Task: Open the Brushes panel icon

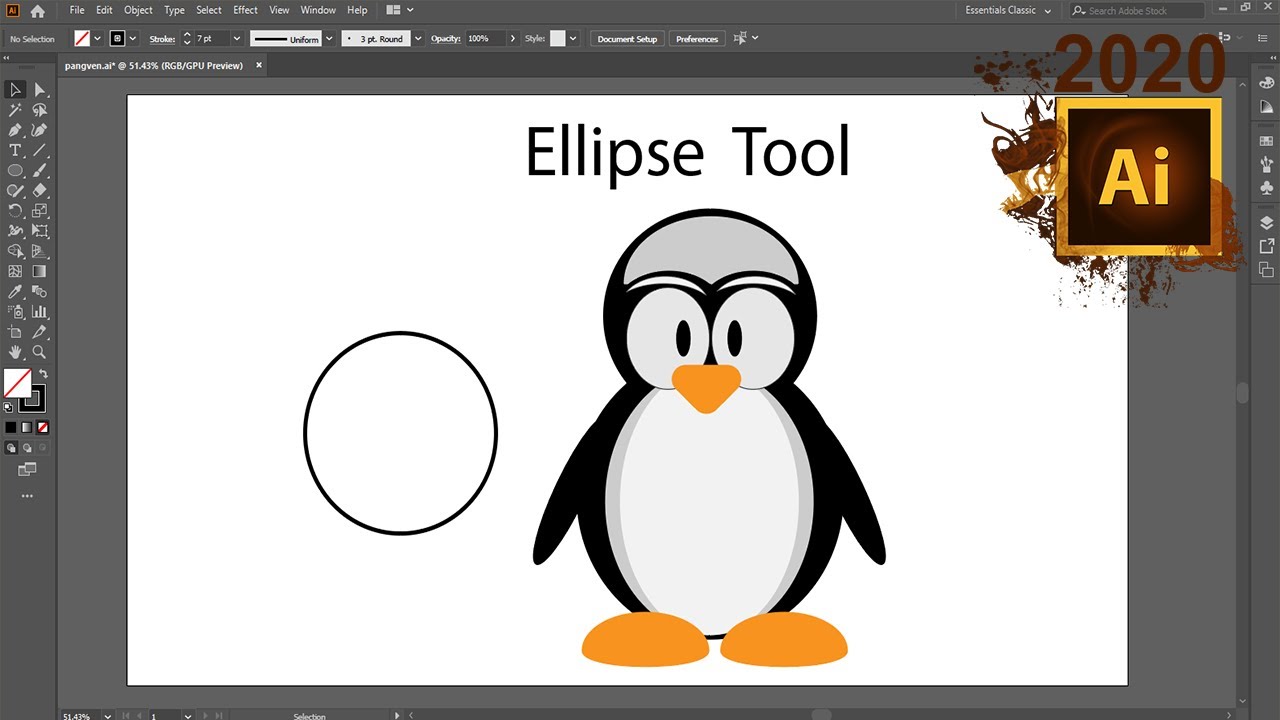Action: click(x=1267, y=163)
